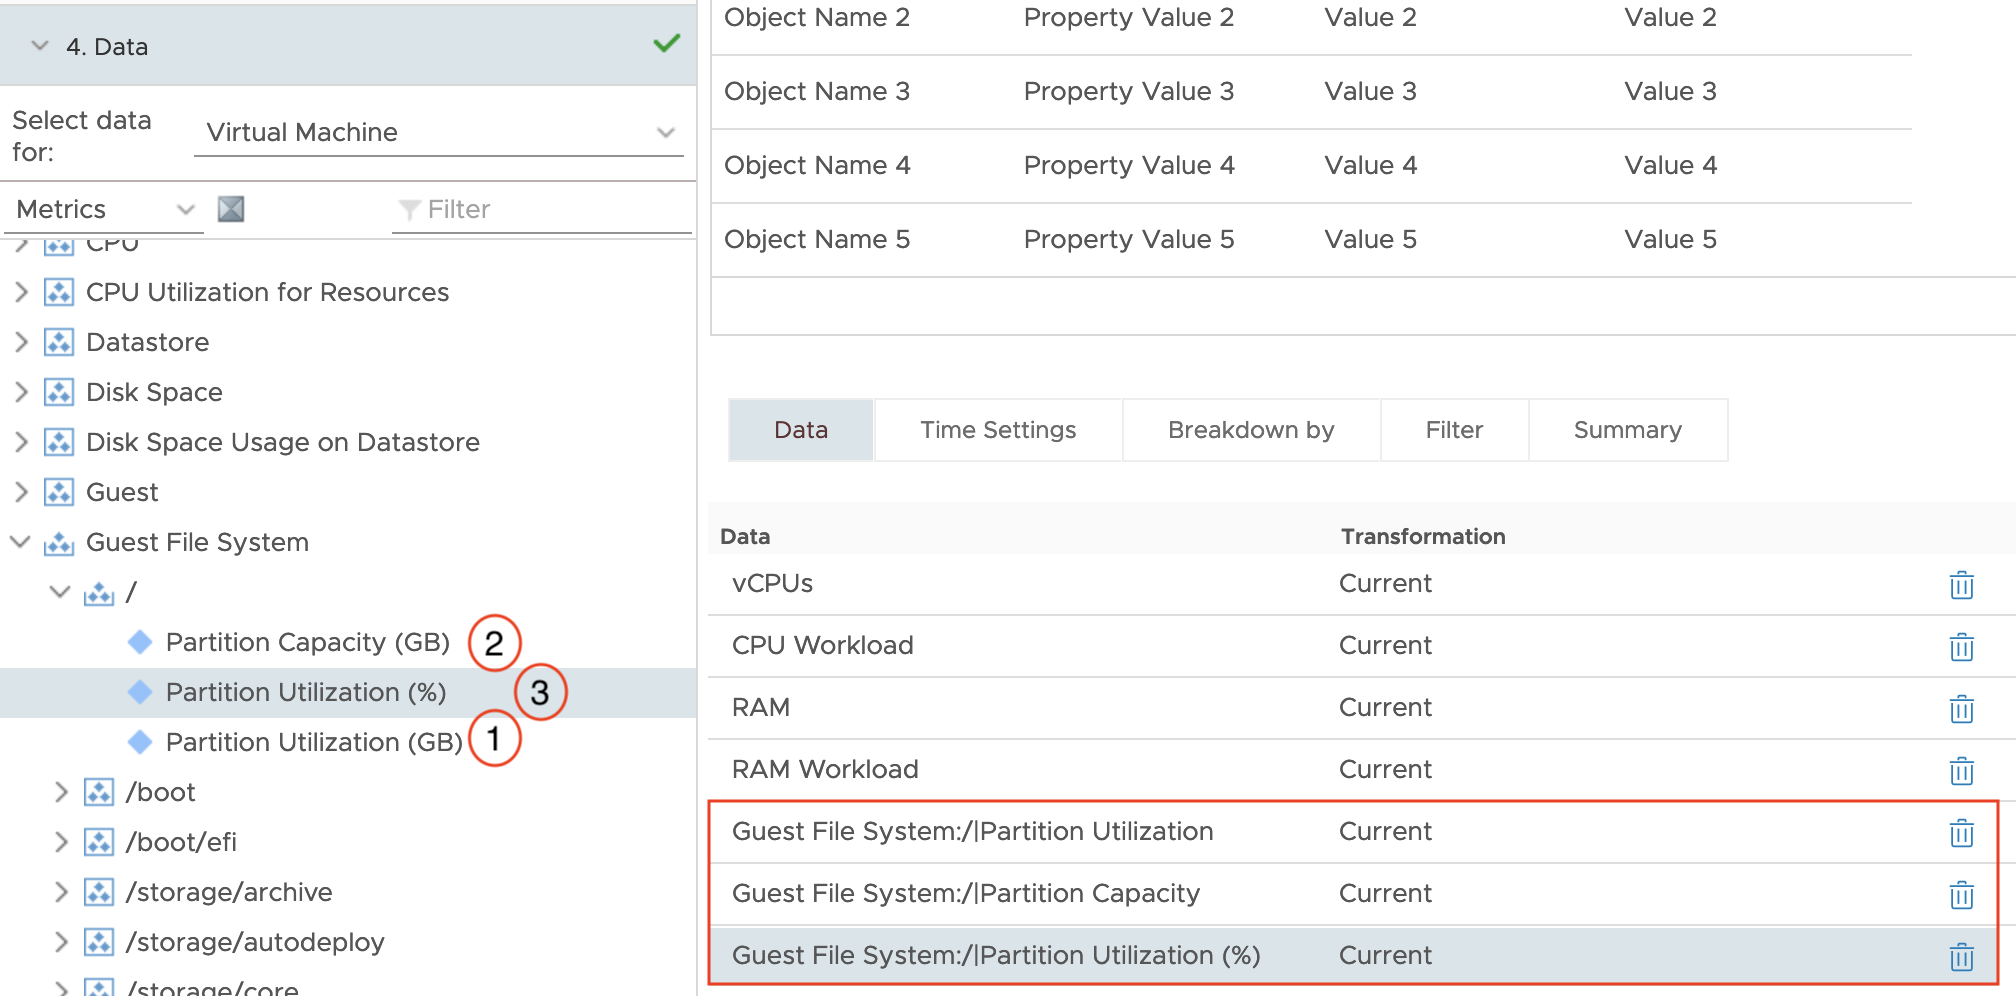The height and width of the screenshot is (996, 2016).
Task: Expand the Datastore metric group
Action: [x=21, y=342]
